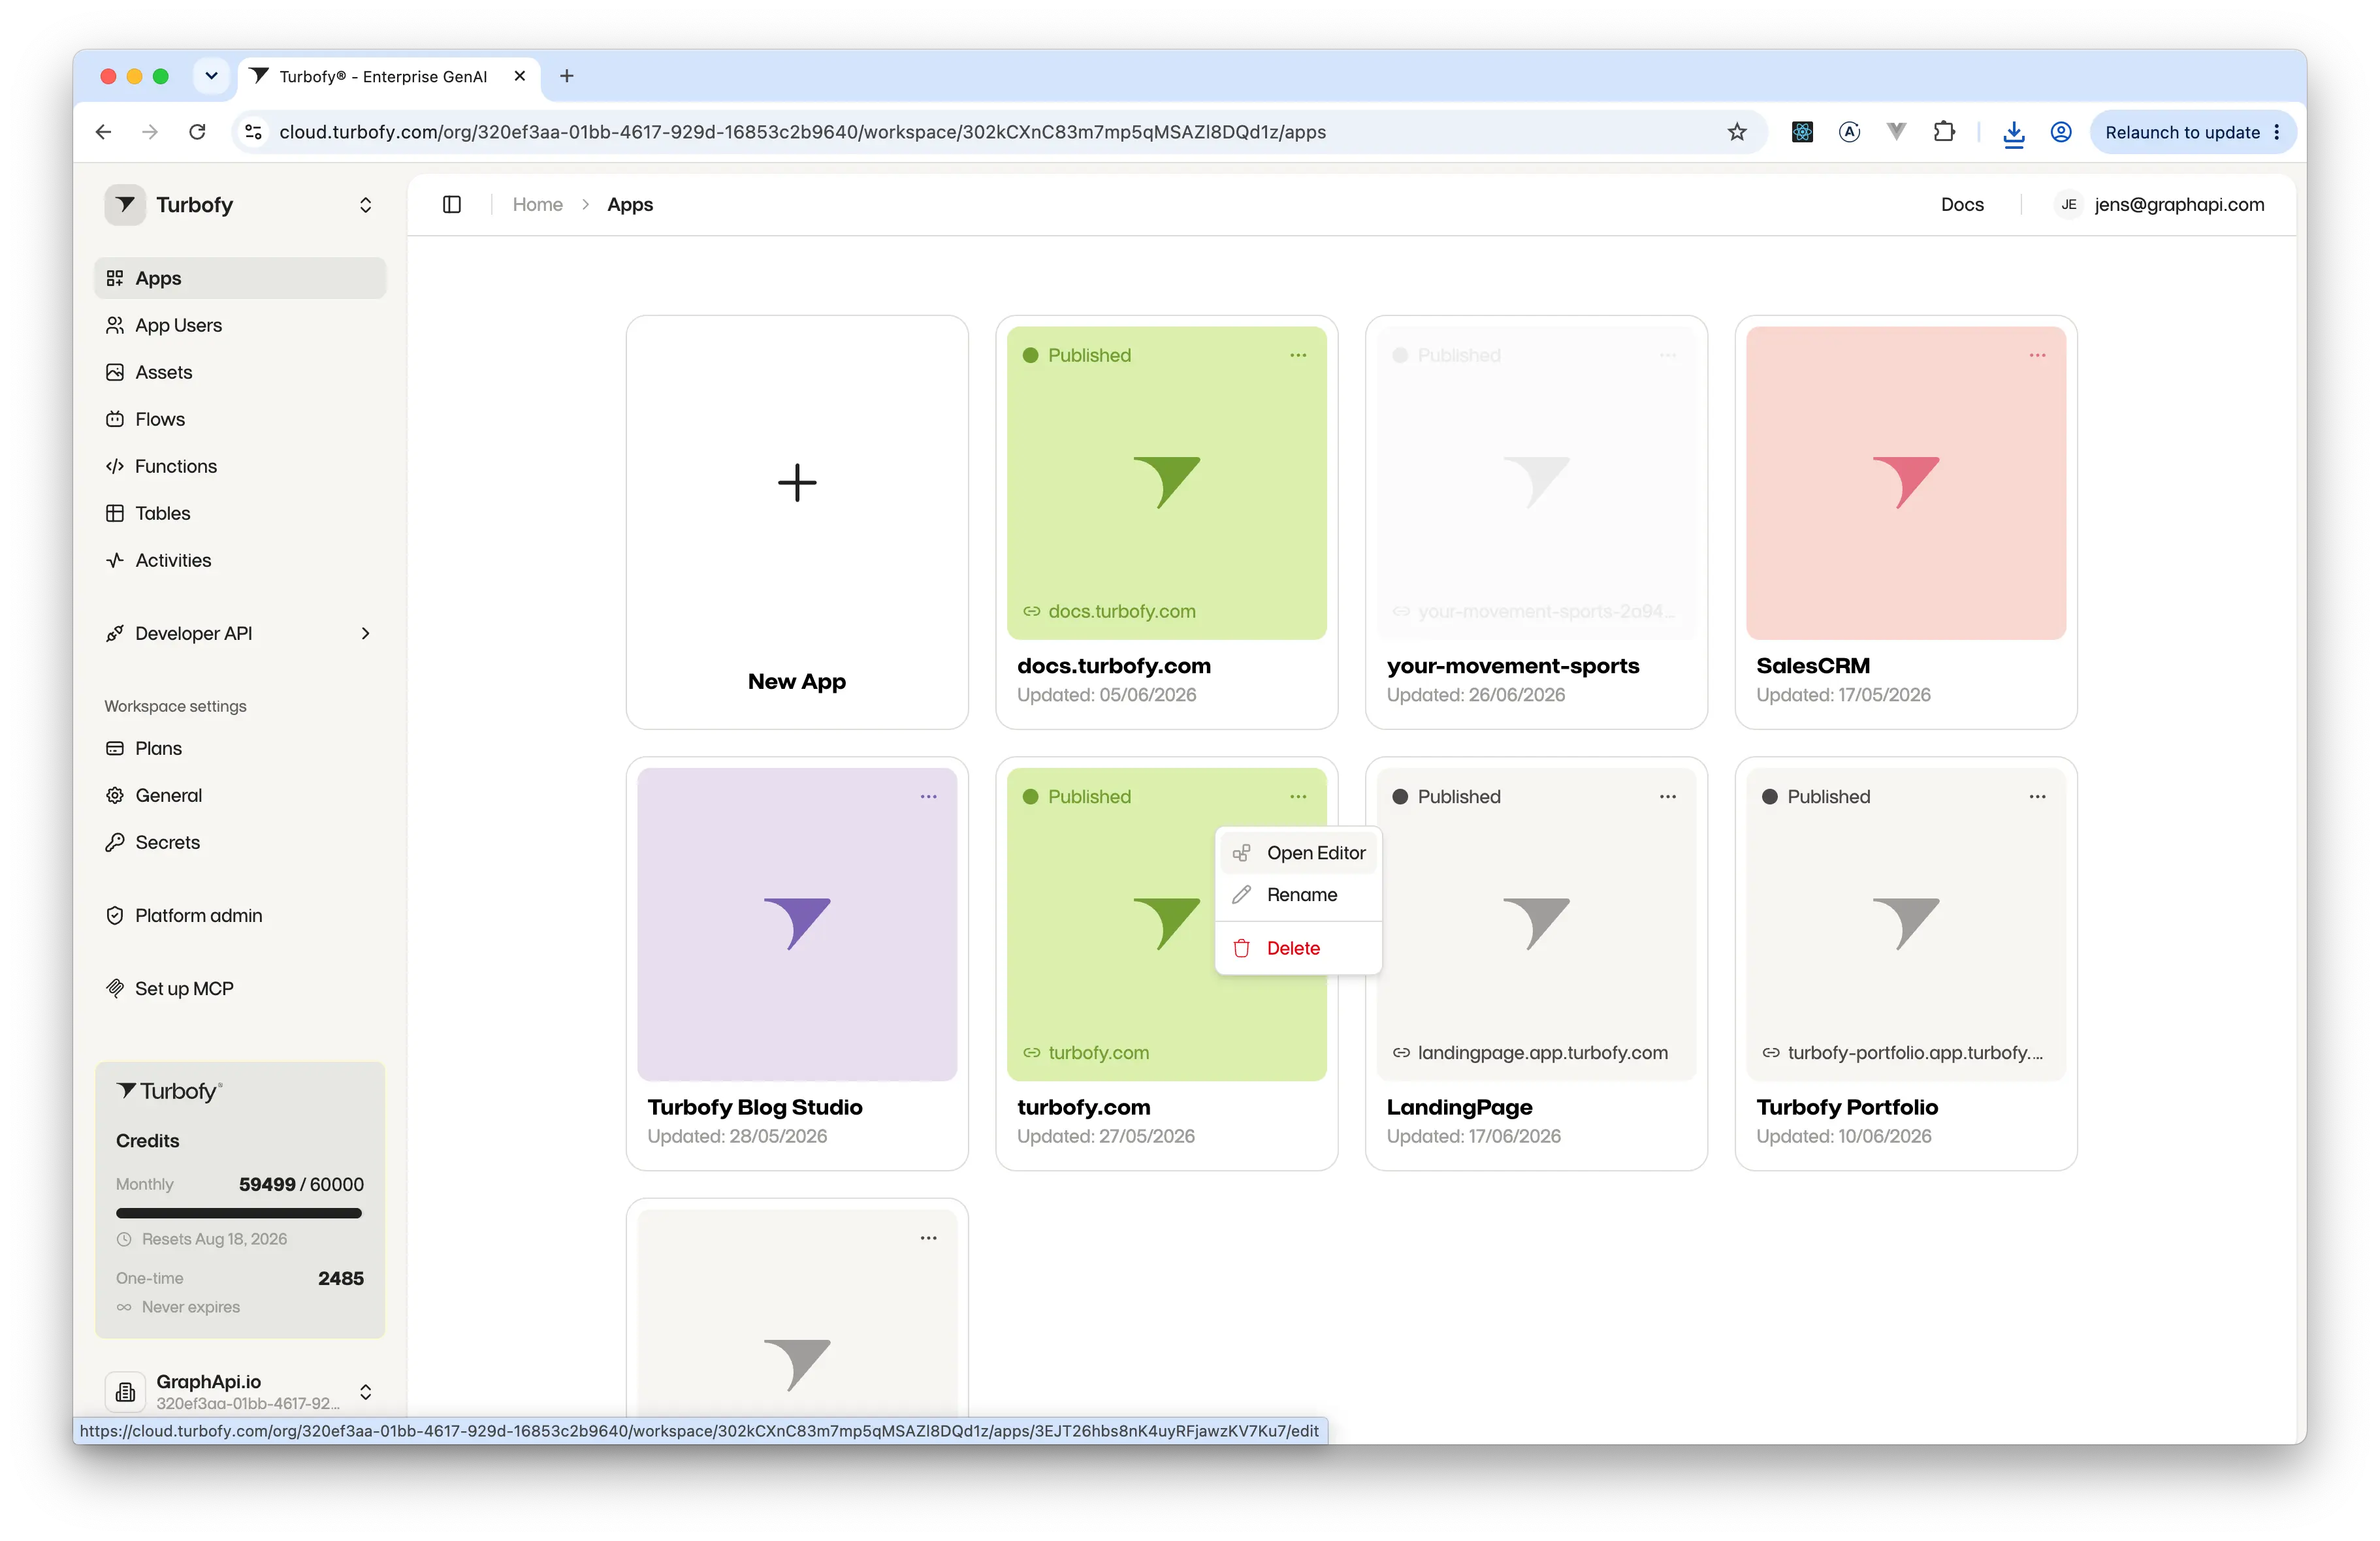2380x1541 pixels.
Task: Expand the GraphApi.io organization switcher
Action: (x=366, y=1391)
